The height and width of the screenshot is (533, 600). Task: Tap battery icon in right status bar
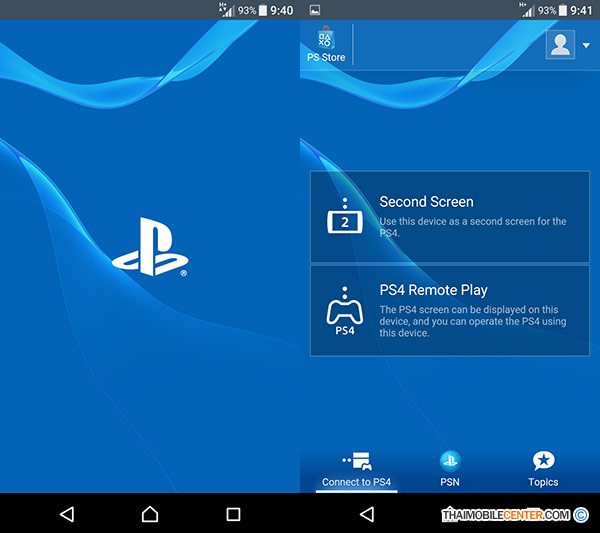(x=563, y=10)
